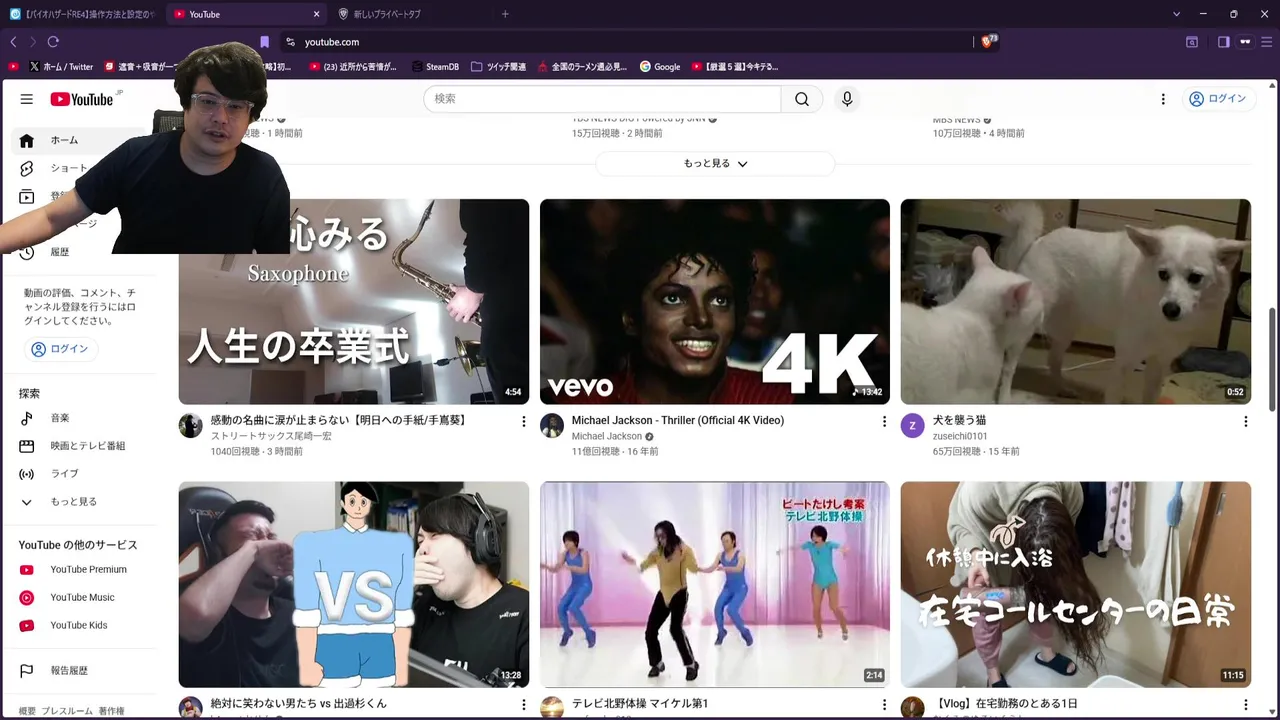This screenshot has width=1280, height=720.
Task: Open the browser main menu
Action: 1265,42
